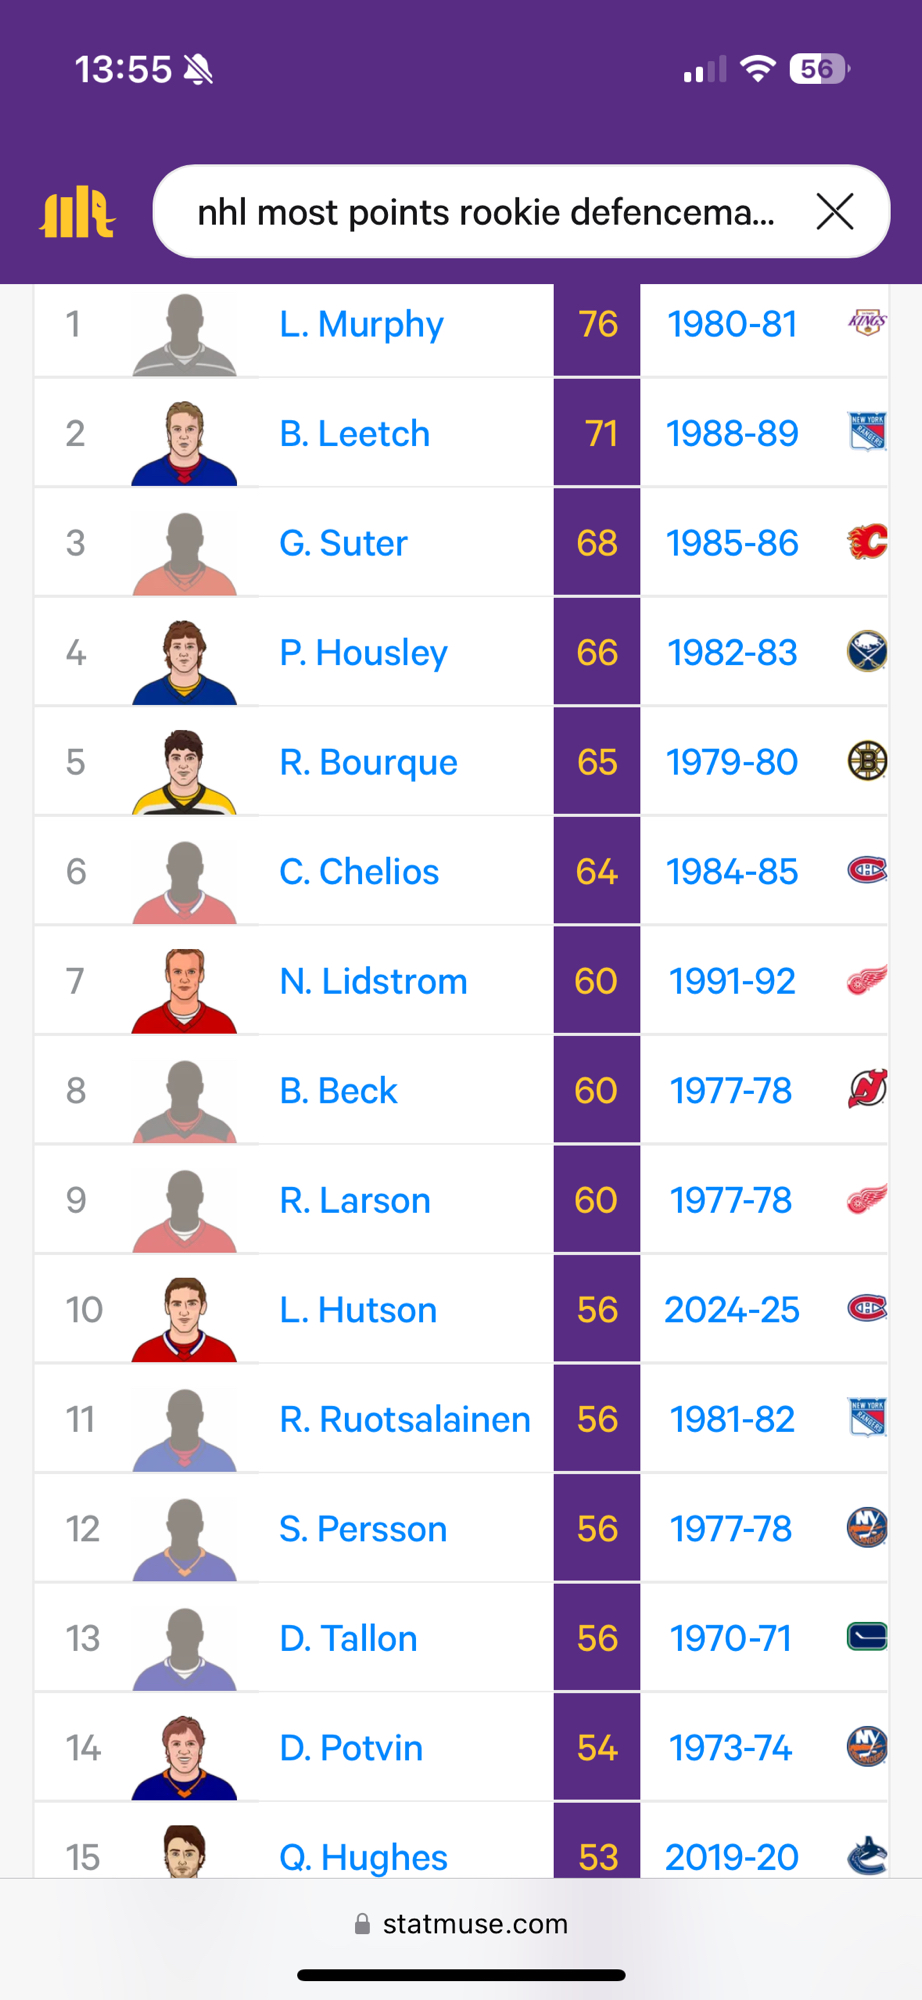This screenshot has height=2000, width=922.
Task: Tap the StatMuse logo icon
Action: (x=77, y=212)
